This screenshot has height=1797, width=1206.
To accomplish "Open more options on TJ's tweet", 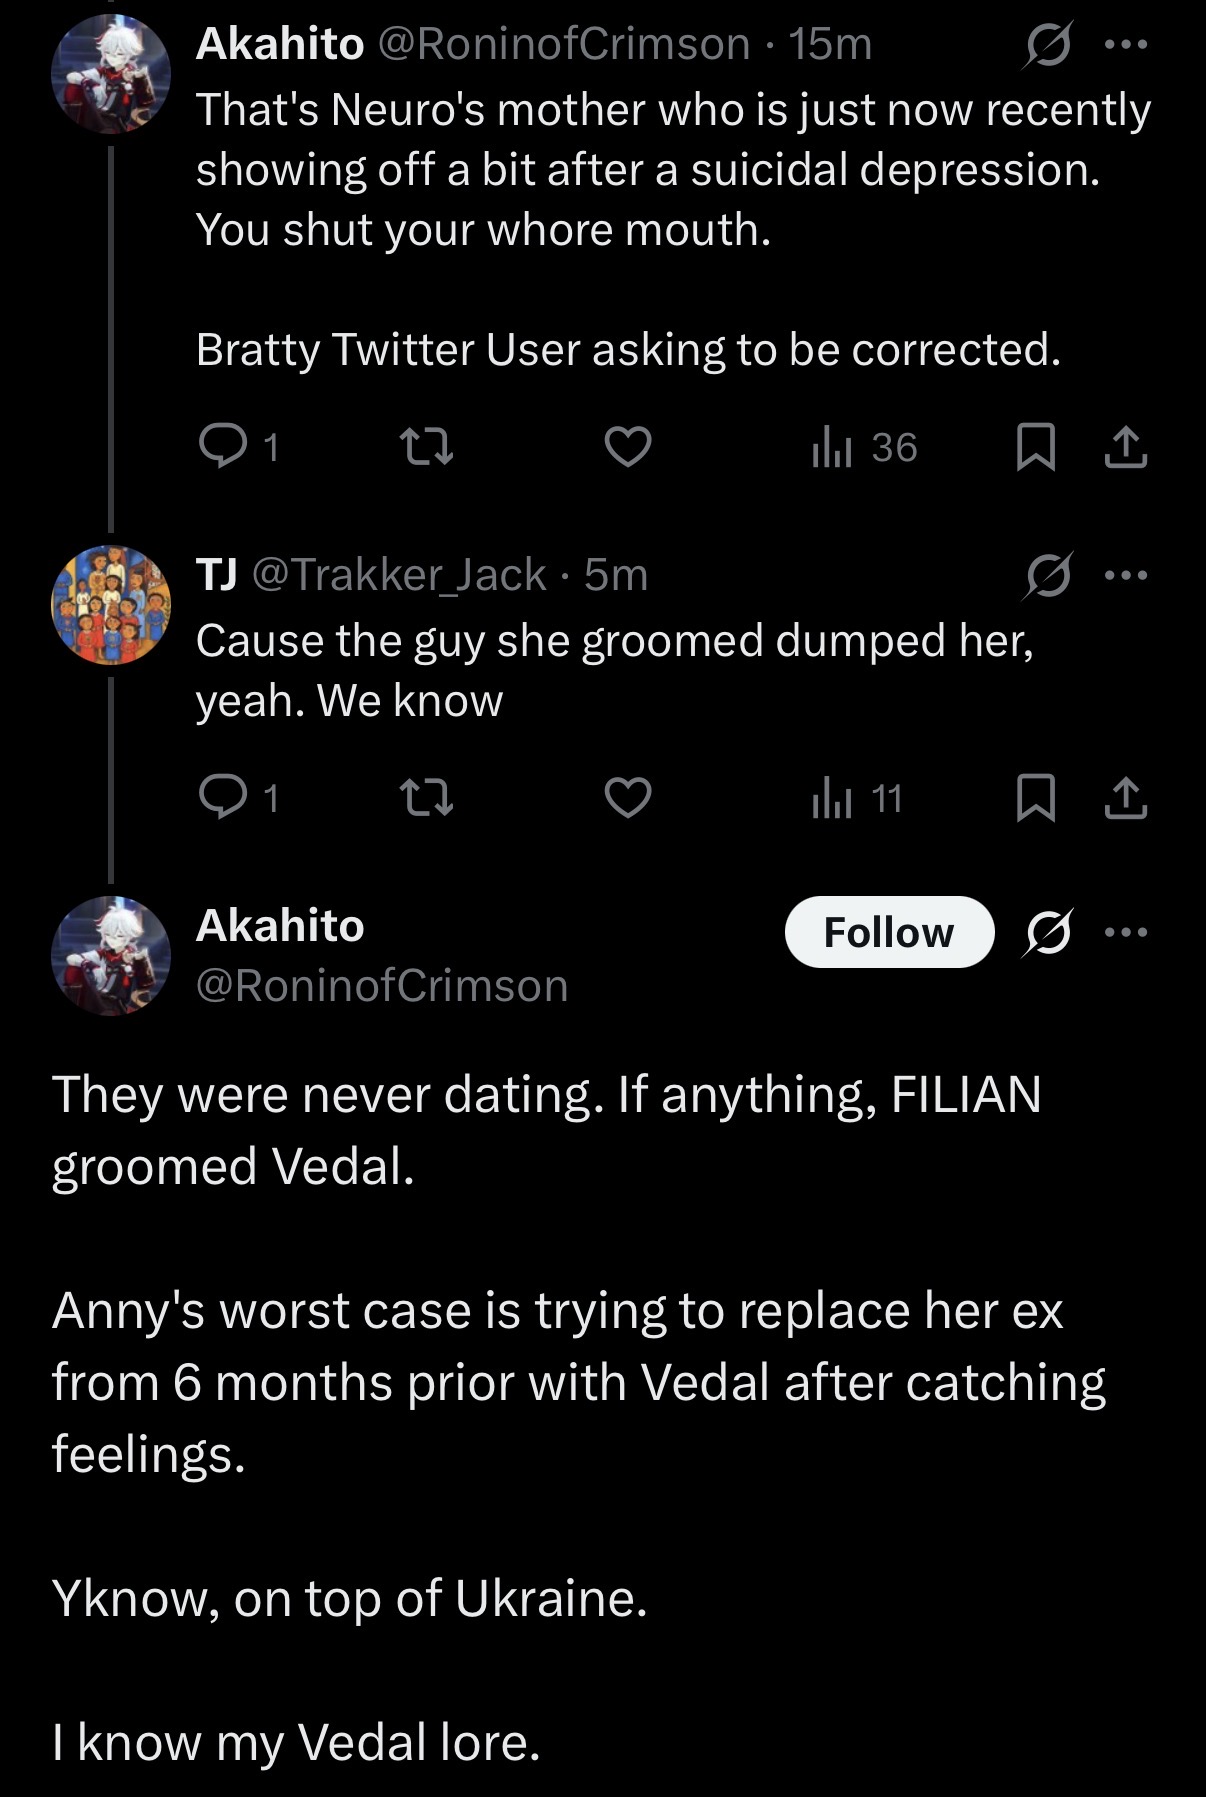I will [x=1126, y=575].
